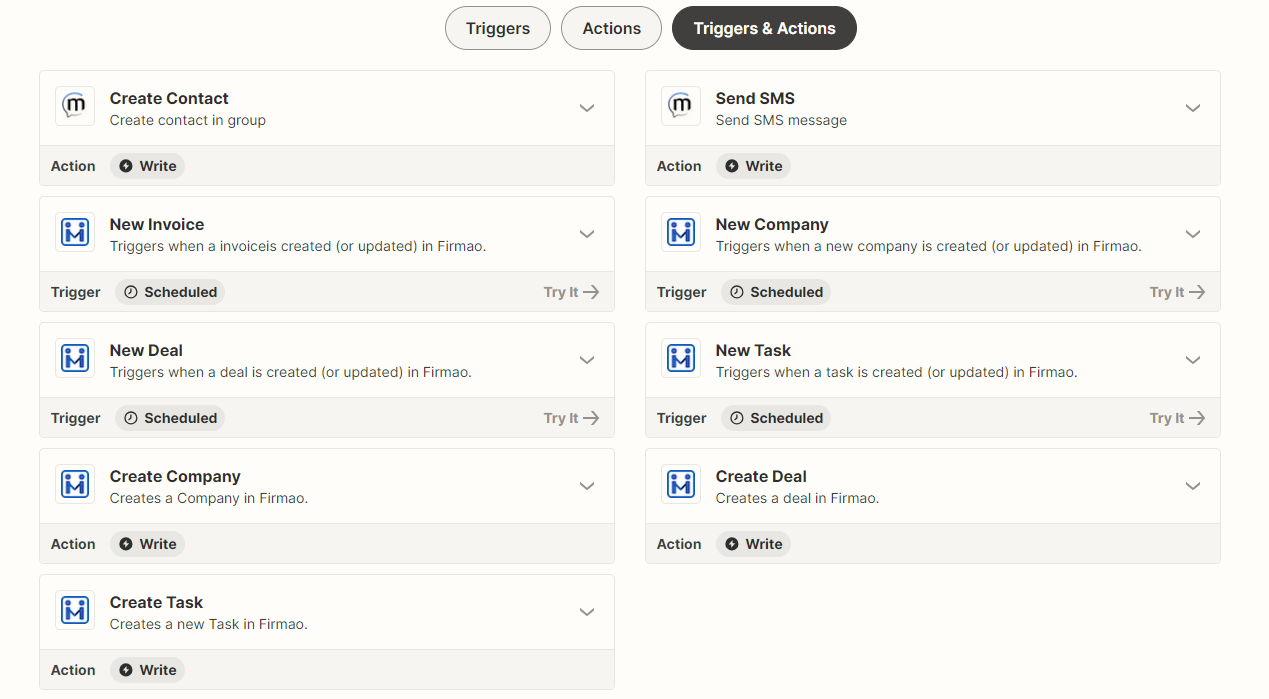This screenshot has width=1269, height=699.
Task: Click the New Task trigger description text
Action: (897, 372)
